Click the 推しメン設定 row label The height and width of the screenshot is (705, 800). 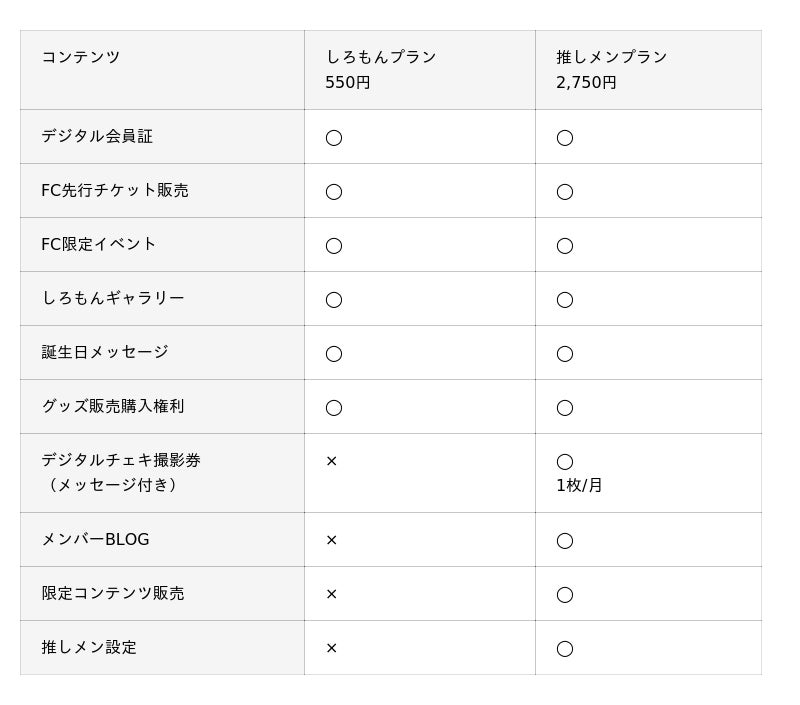89,647
